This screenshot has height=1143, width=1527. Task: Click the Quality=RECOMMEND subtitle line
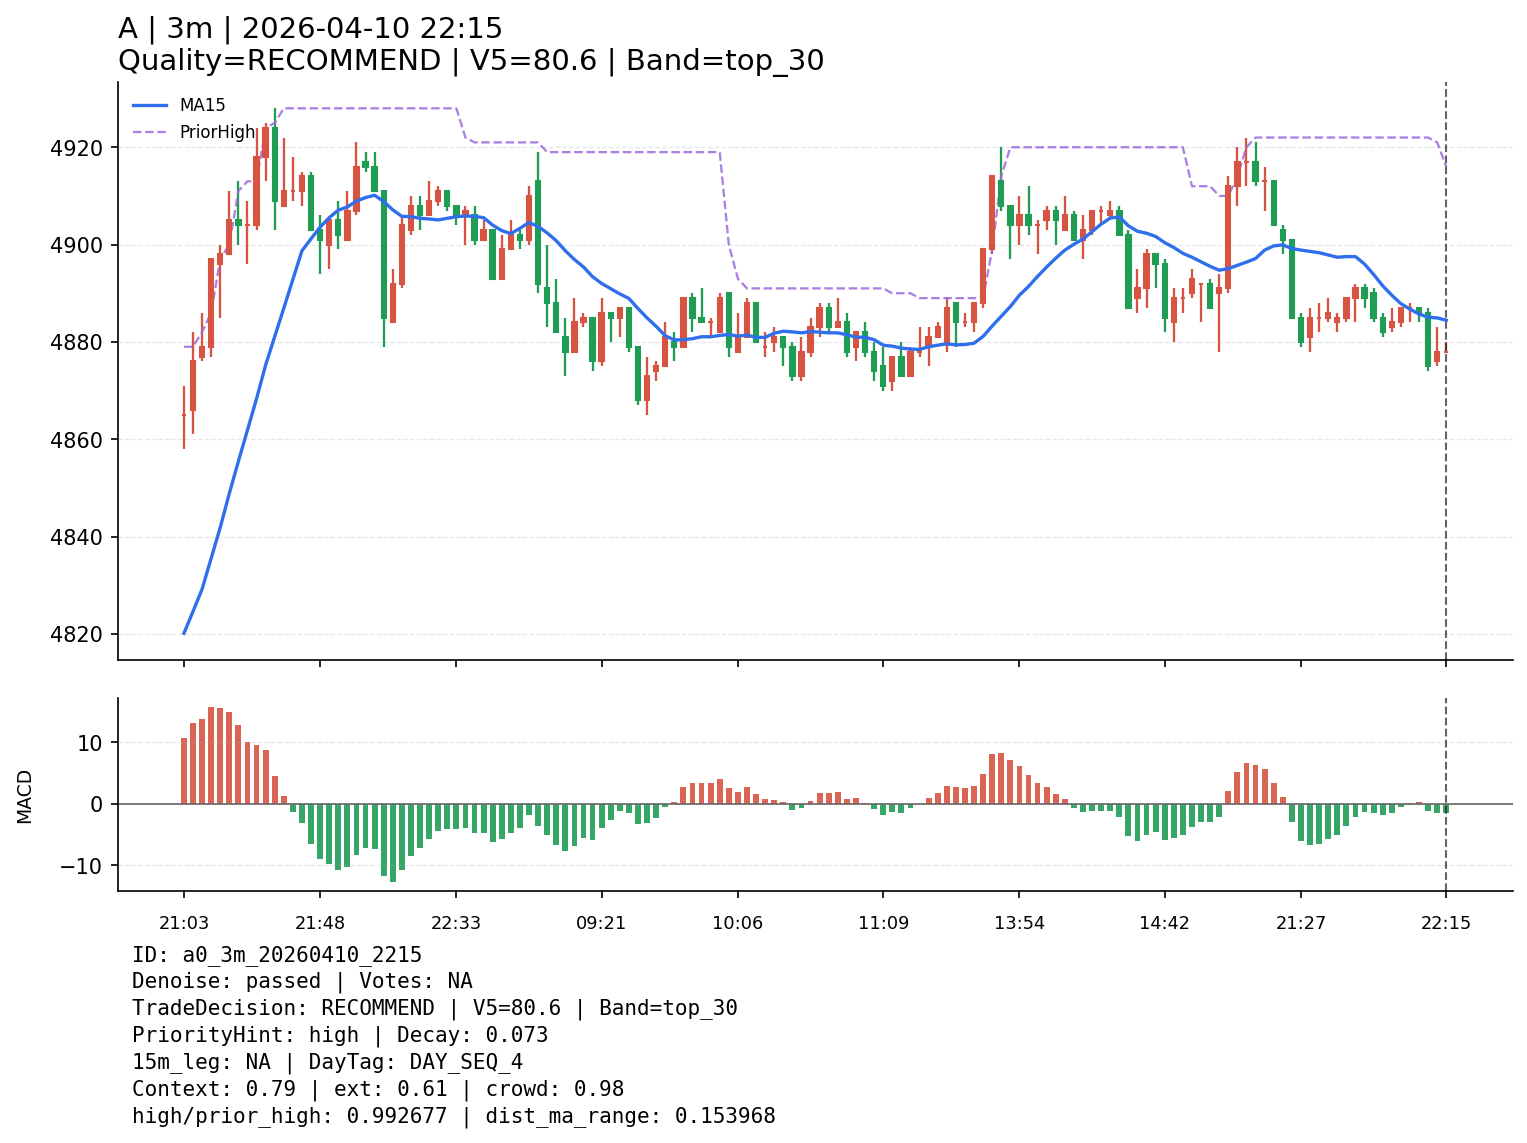point(470,61)
